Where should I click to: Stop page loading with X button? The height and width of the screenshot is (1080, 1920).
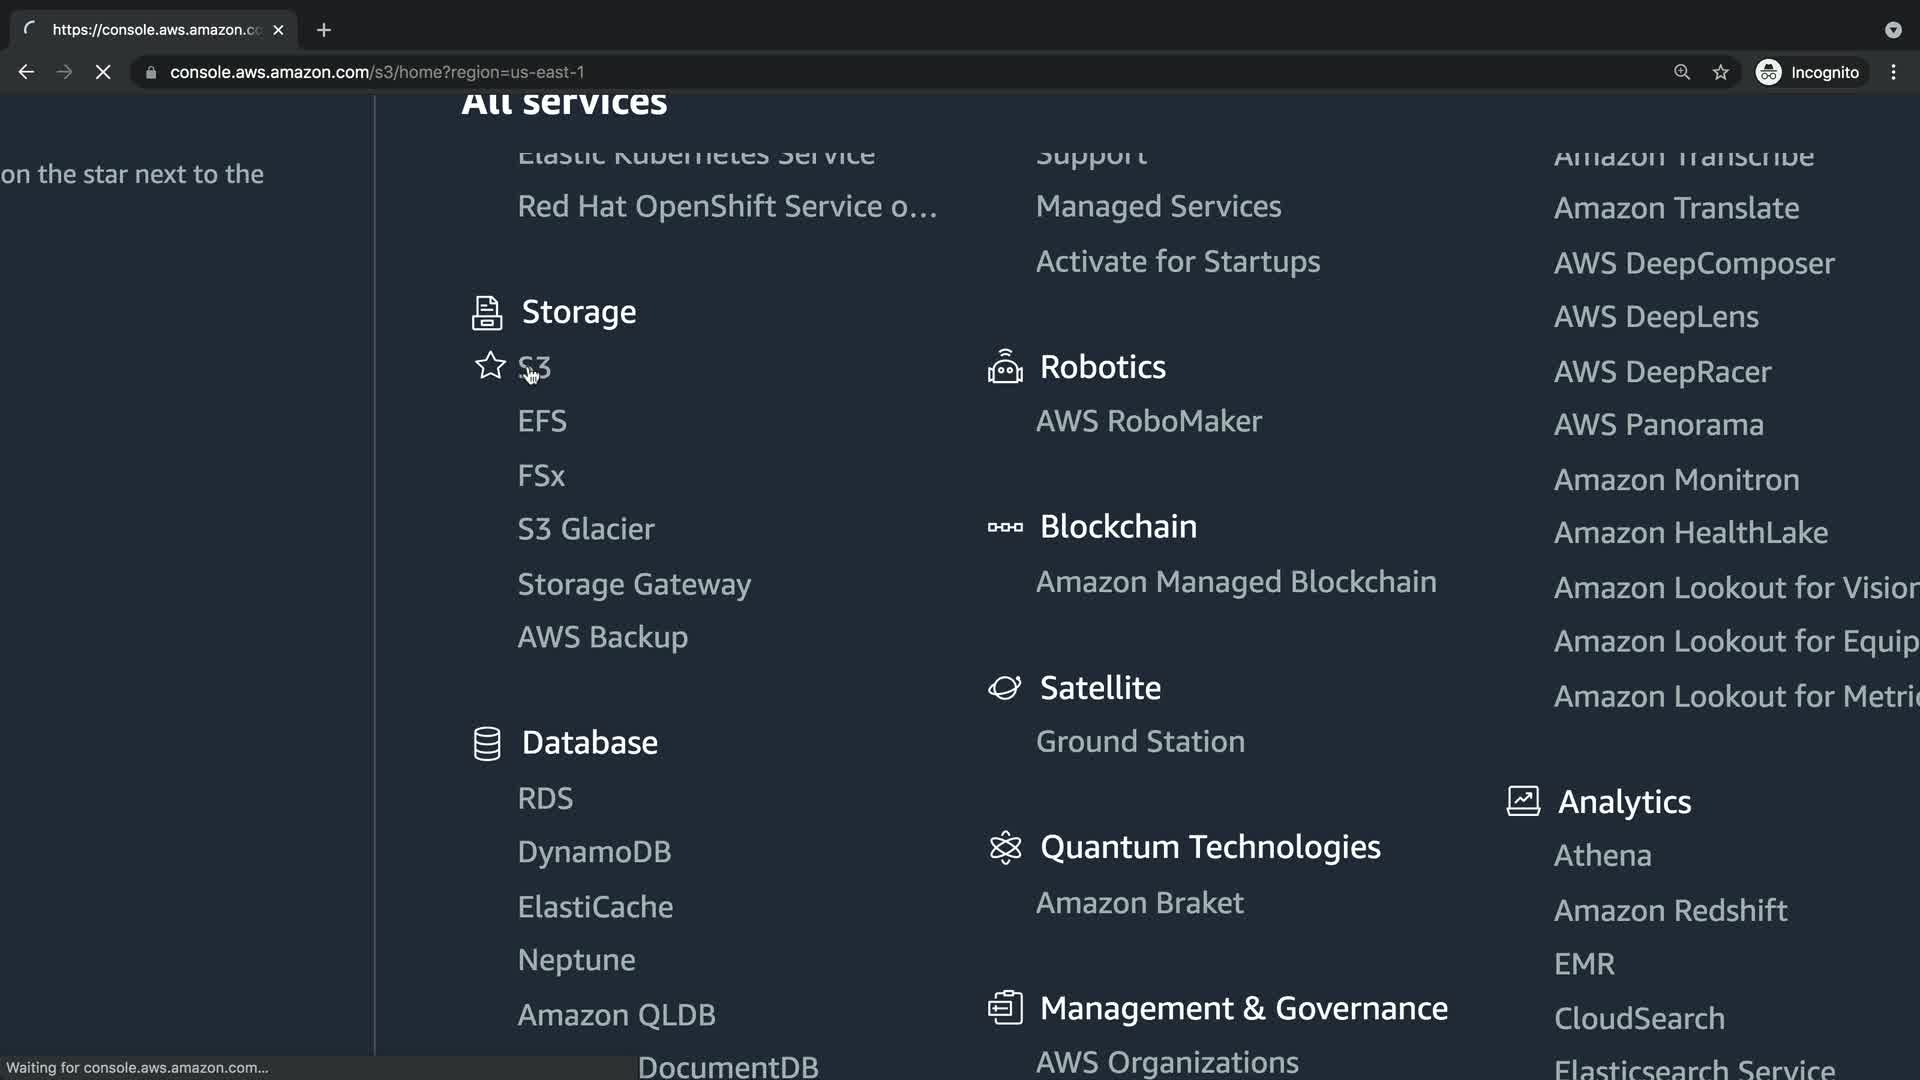click(x=103, y=72)
